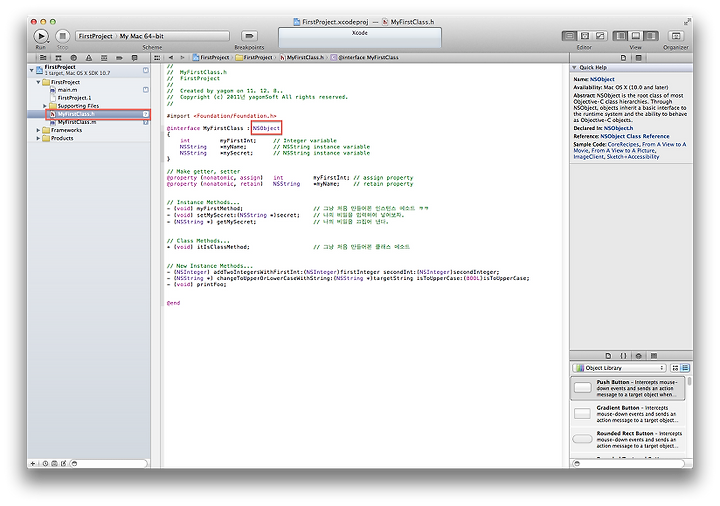Show the Debug navigator
This screenshot has width=720, height=506.
[104, 58]
